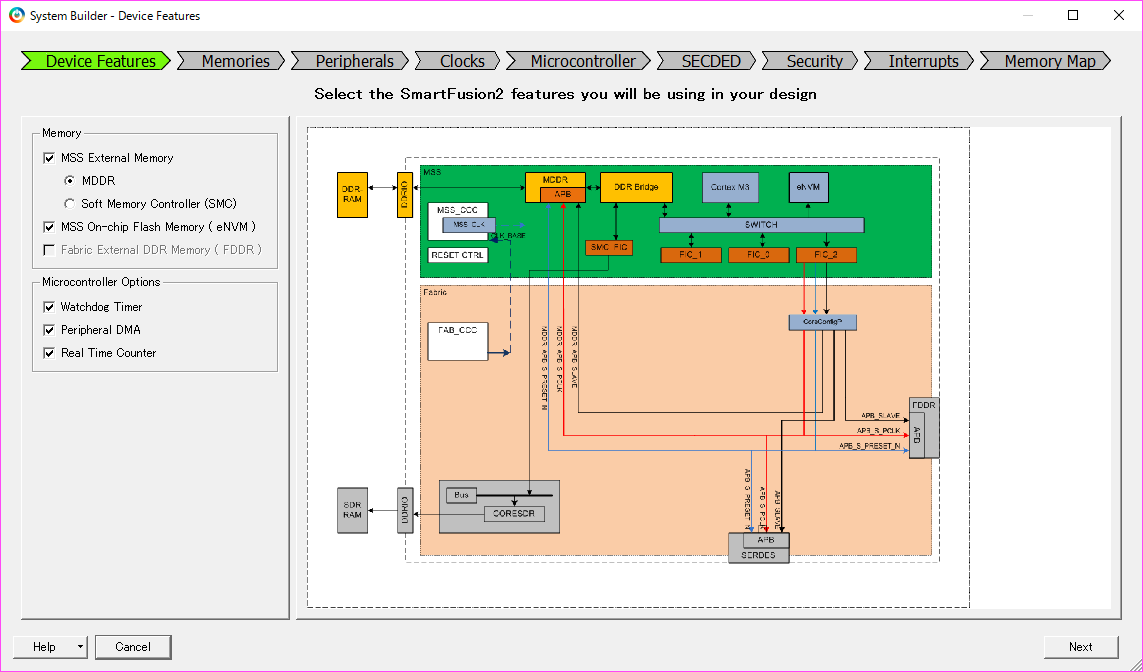Viewport: 1143px width, 672px height.
Task: Click the SWITCH bus block in the diagram
Action: (762, 224)
